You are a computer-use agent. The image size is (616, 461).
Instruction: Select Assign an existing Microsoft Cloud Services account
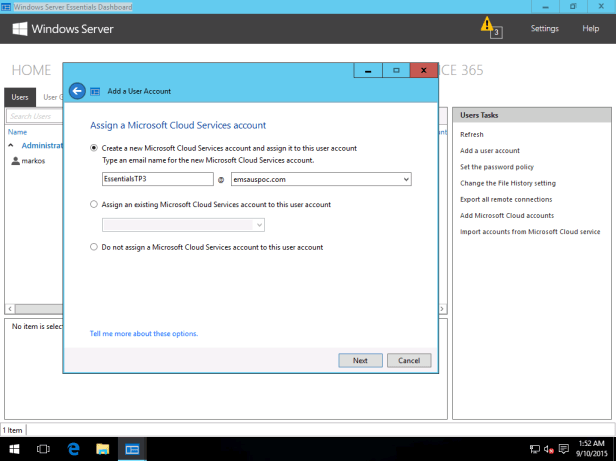94,204
